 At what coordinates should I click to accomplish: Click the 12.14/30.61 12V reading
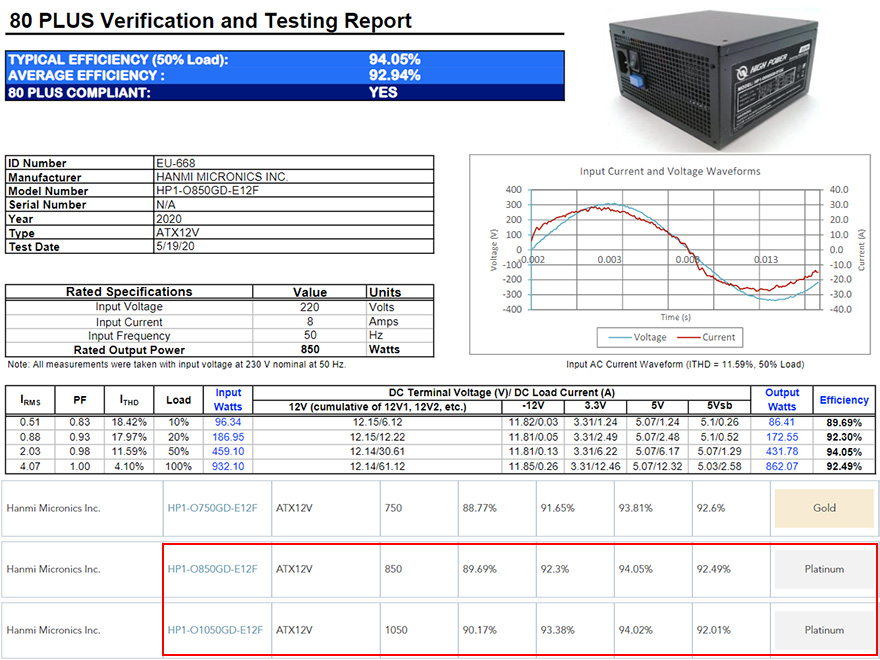[x=377, y=451]
